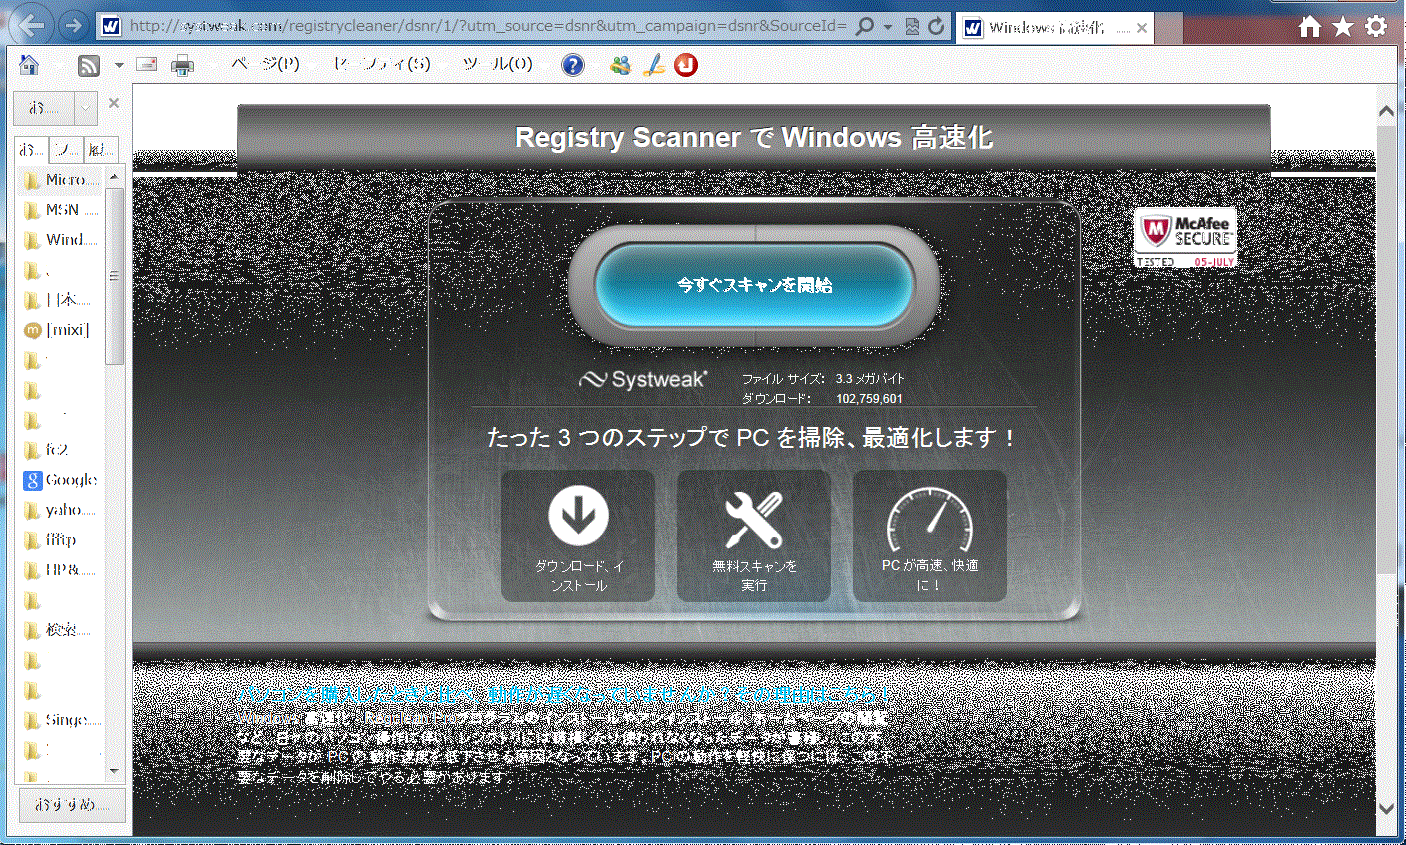
Task: Open favorites via the star icon
Action: [x=1342, y=27]
